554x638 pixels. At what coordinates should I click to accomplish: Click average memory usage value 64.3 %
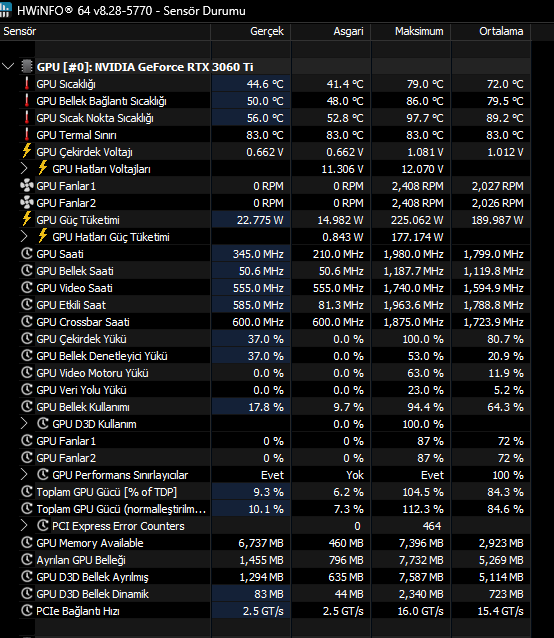coord(506,407)
